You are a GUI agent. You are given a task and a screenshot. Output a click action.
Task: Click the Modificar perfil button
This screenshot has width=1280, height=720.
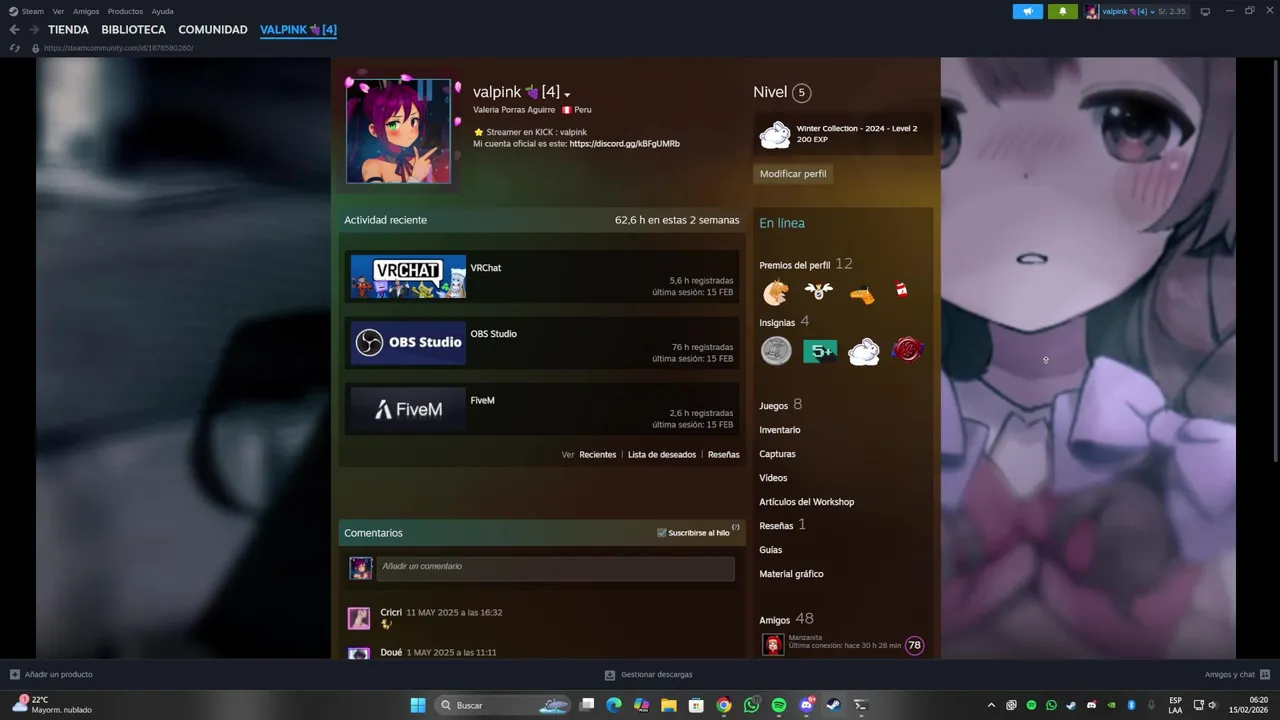[793, 174]
